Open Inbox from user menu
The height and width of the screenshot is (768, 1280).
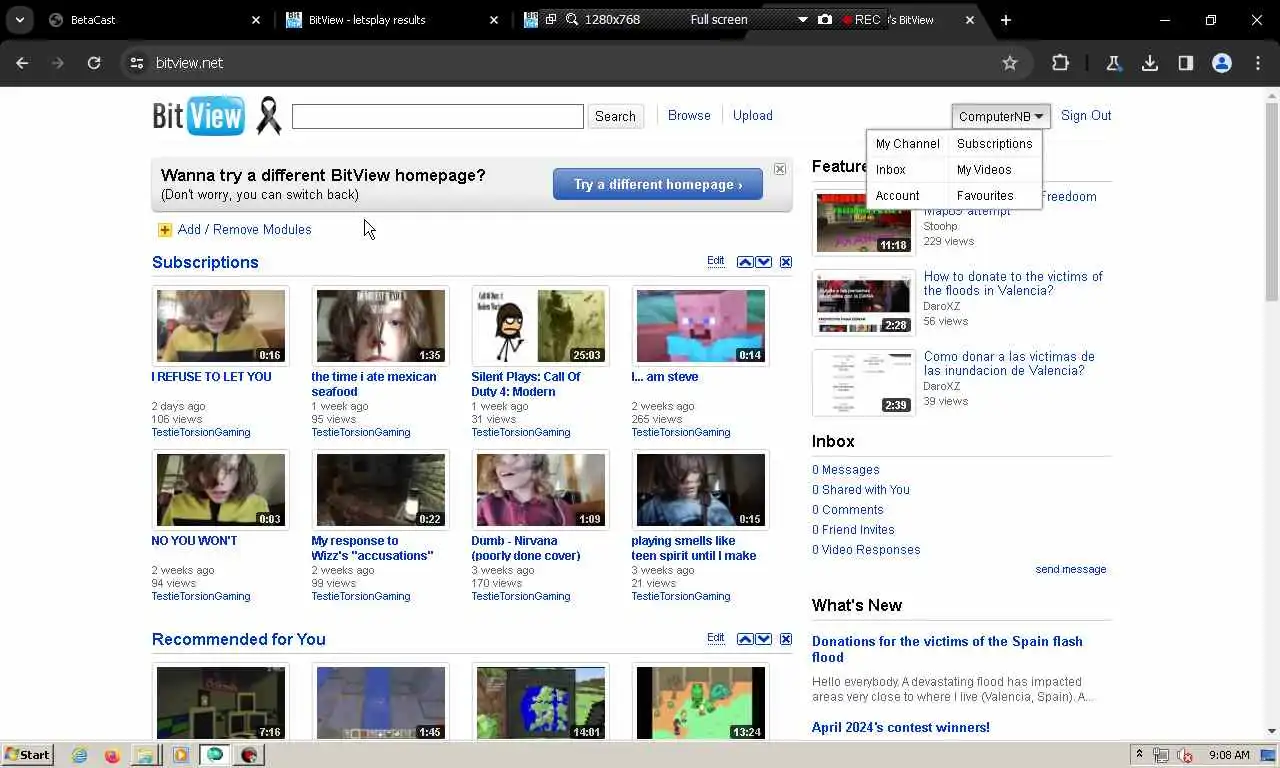(x=890, y=170)
